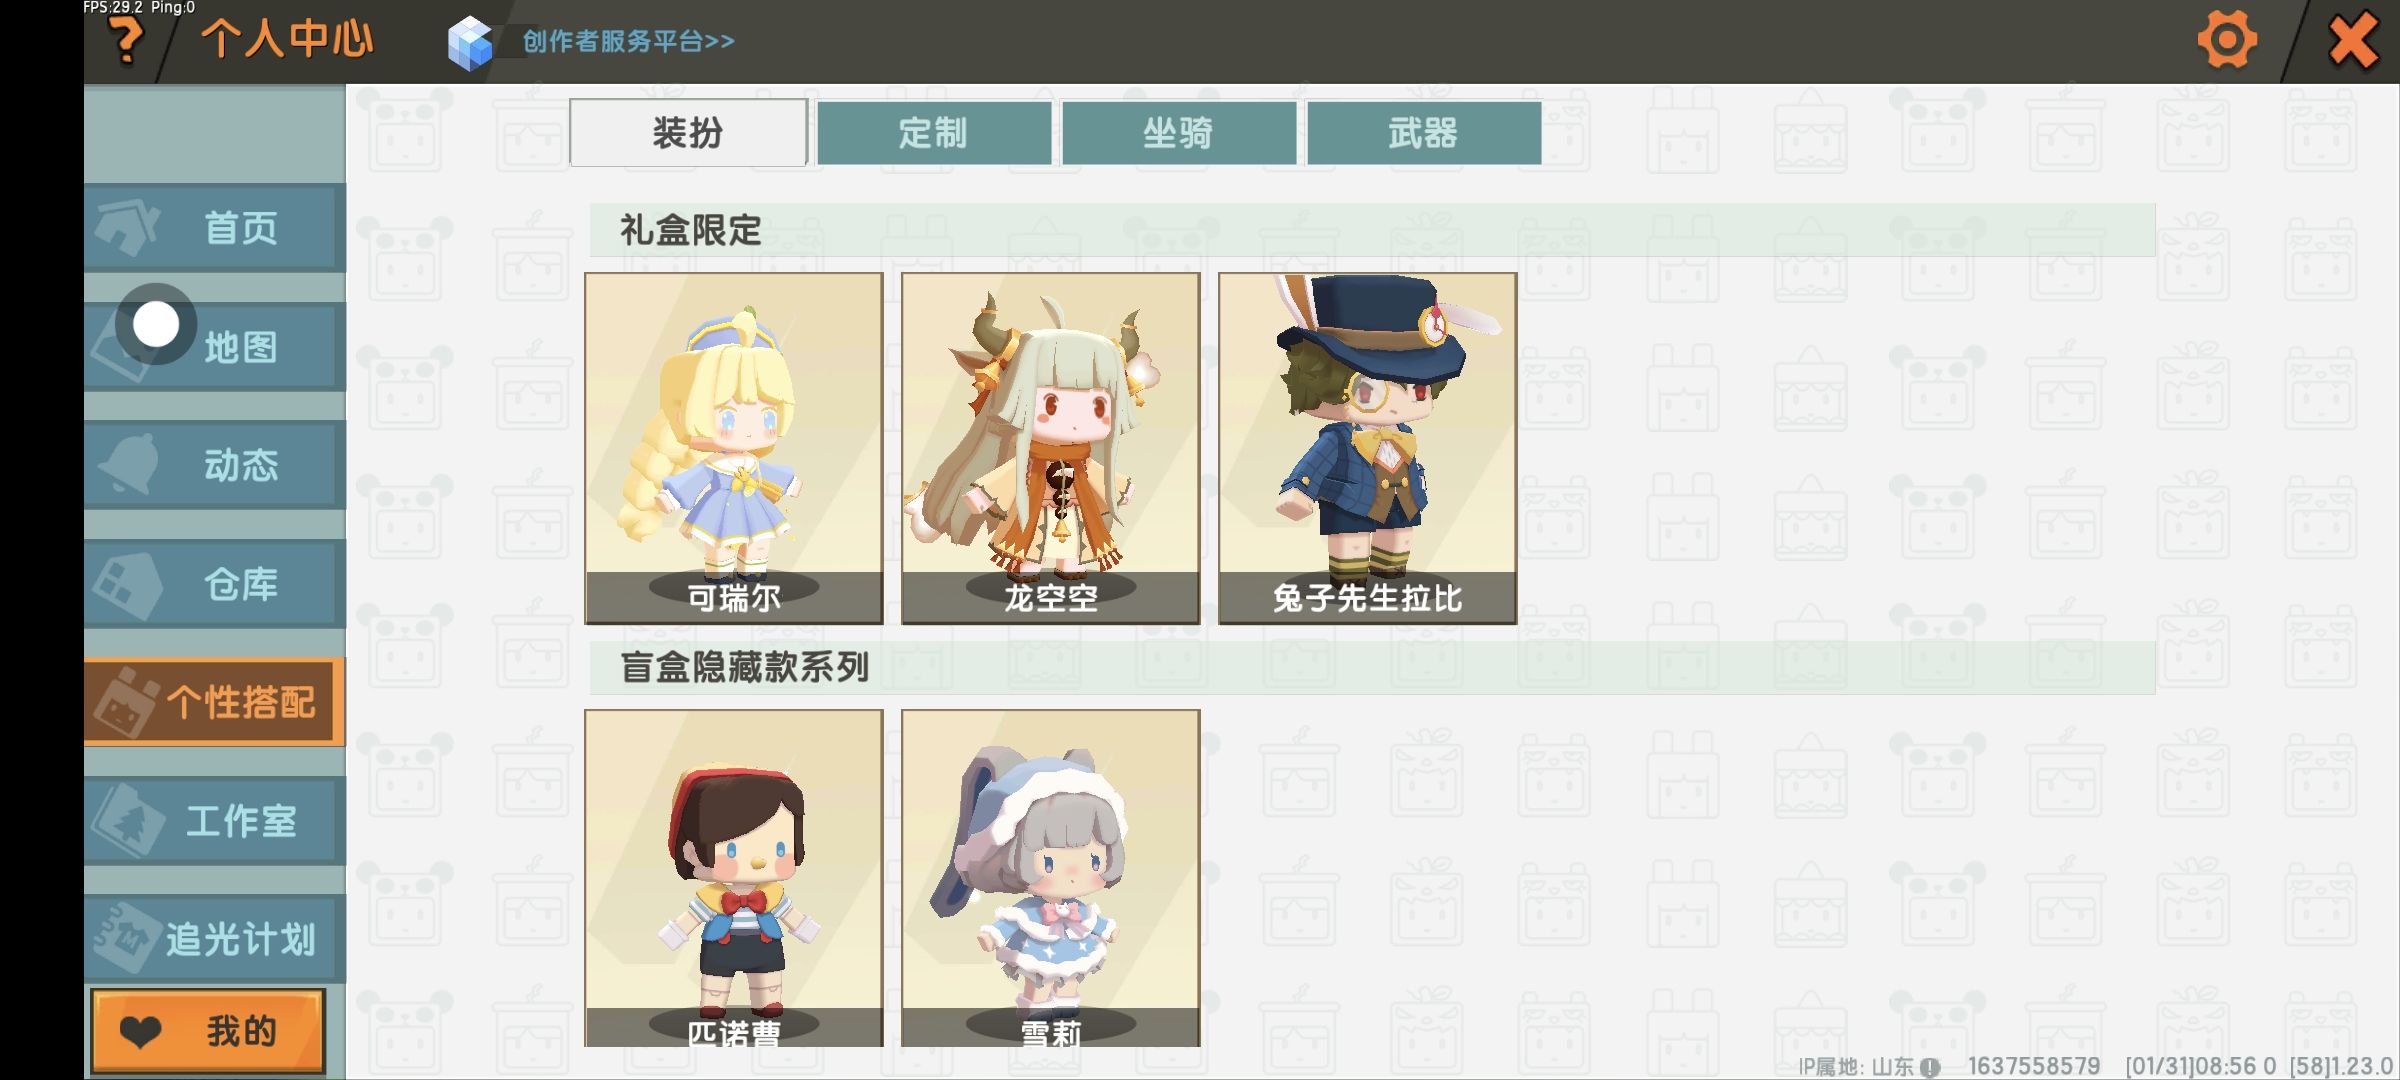The width and height of the screenshot is (2400, 1080).
Task: Click the house icon beside 首页
Action: pyautogui.click(x=126, y=227)
